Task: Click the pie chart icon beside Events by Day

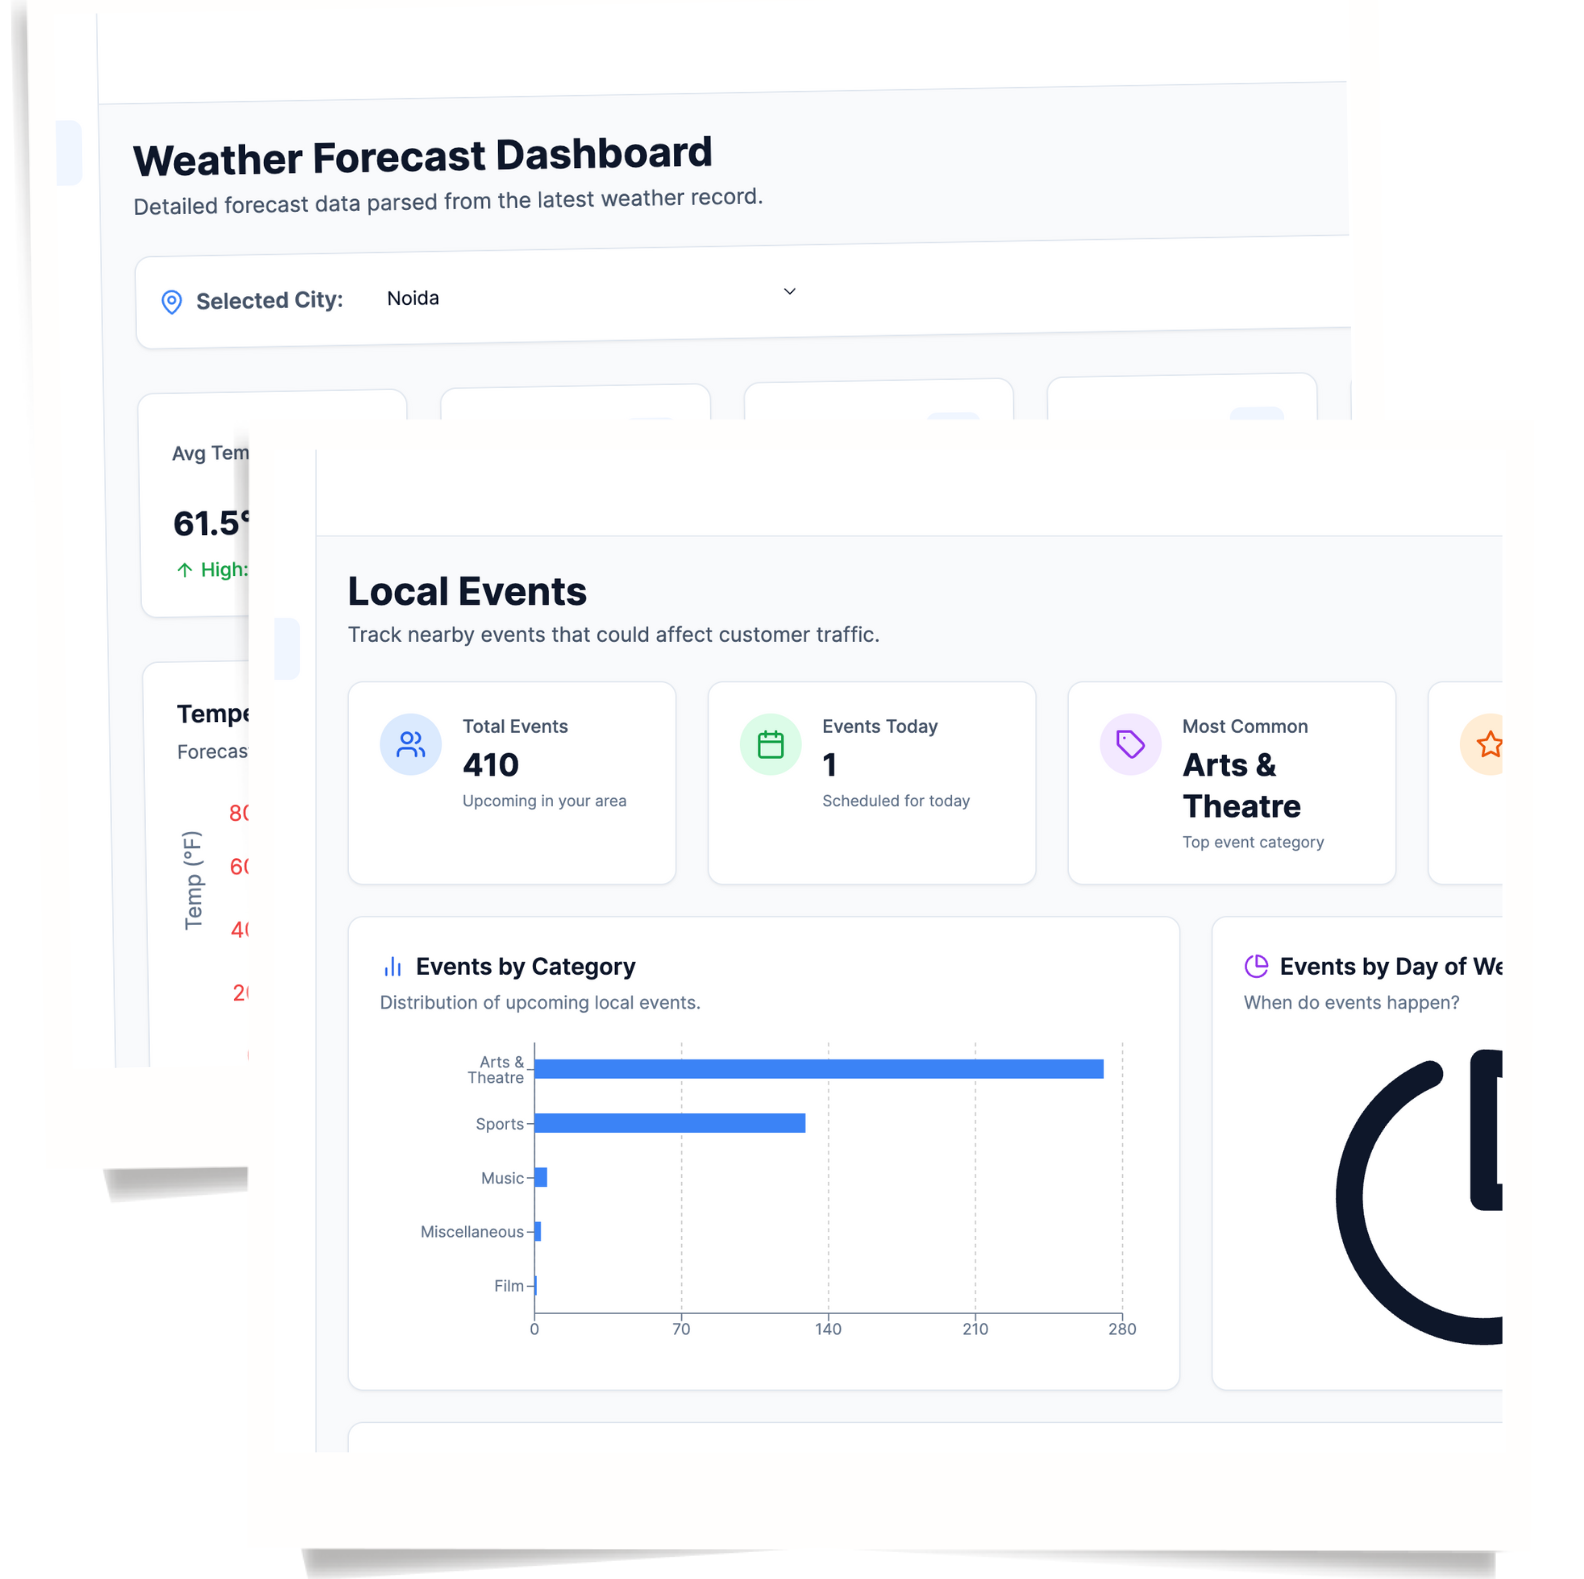Action: pos(1256,966)
